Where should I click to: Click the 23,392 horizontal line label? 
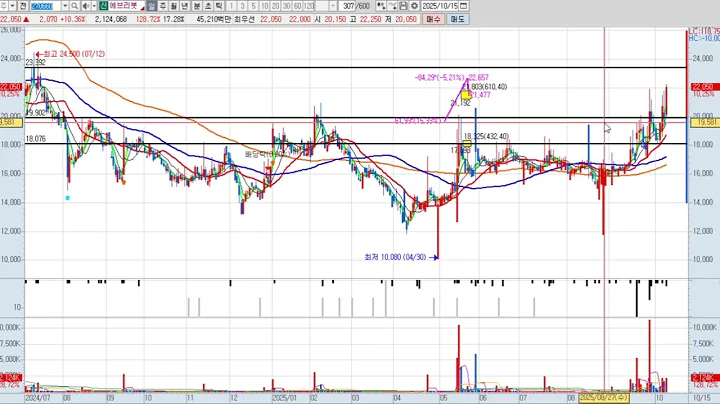point(35,62)
